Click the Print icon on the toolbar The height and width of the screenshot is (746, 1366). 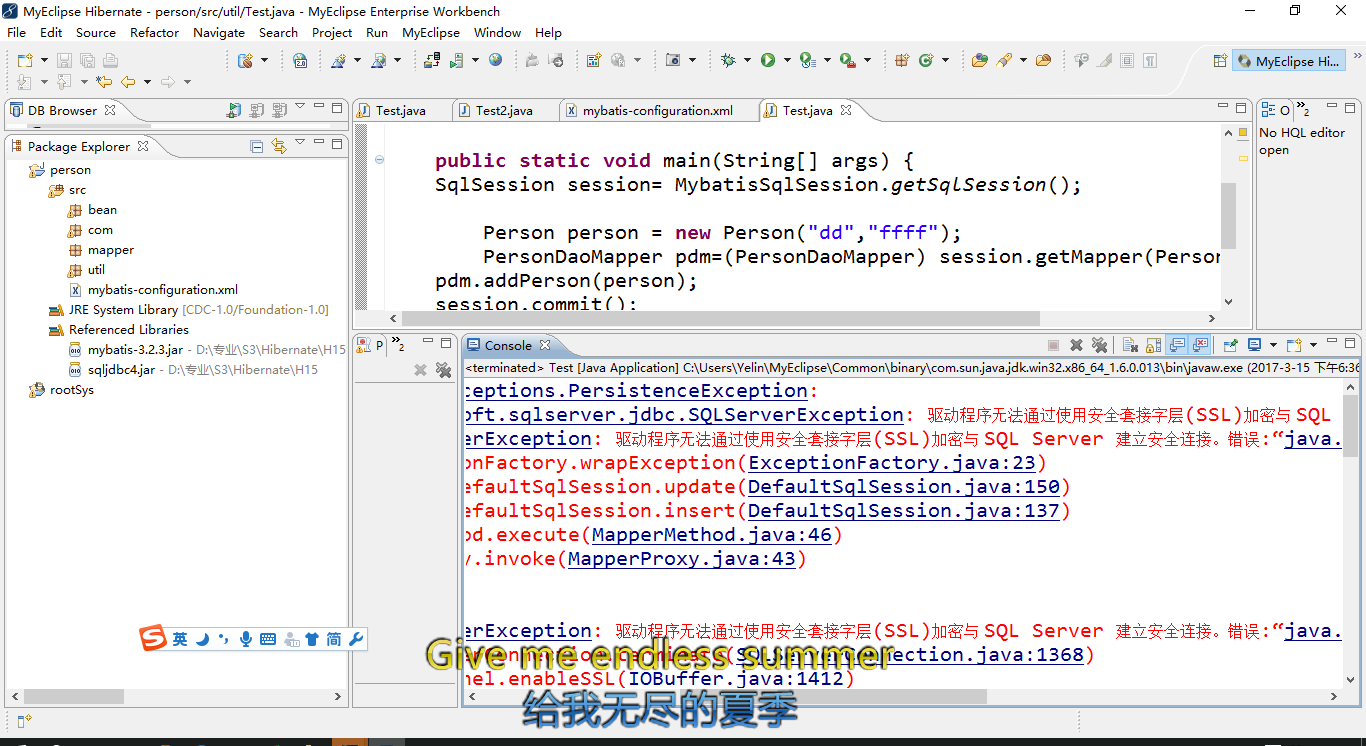110,60
